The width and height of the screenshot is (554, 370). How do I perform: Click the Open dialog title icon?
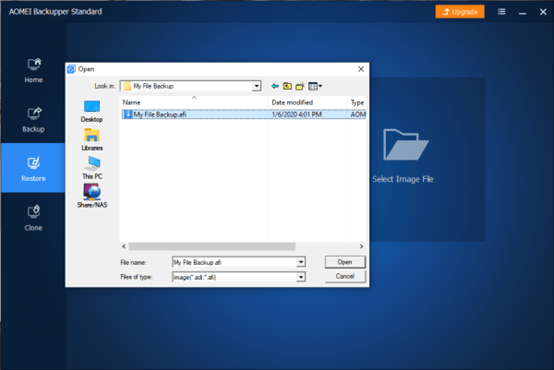[x=71, y=69]
